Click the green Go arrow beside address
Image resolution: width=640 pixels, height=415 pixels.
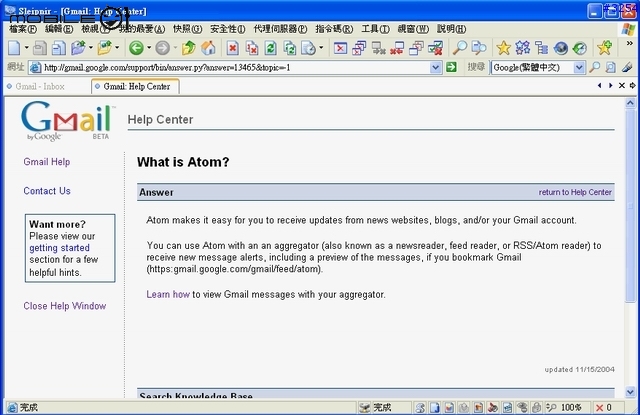click(x=451, y=67)
